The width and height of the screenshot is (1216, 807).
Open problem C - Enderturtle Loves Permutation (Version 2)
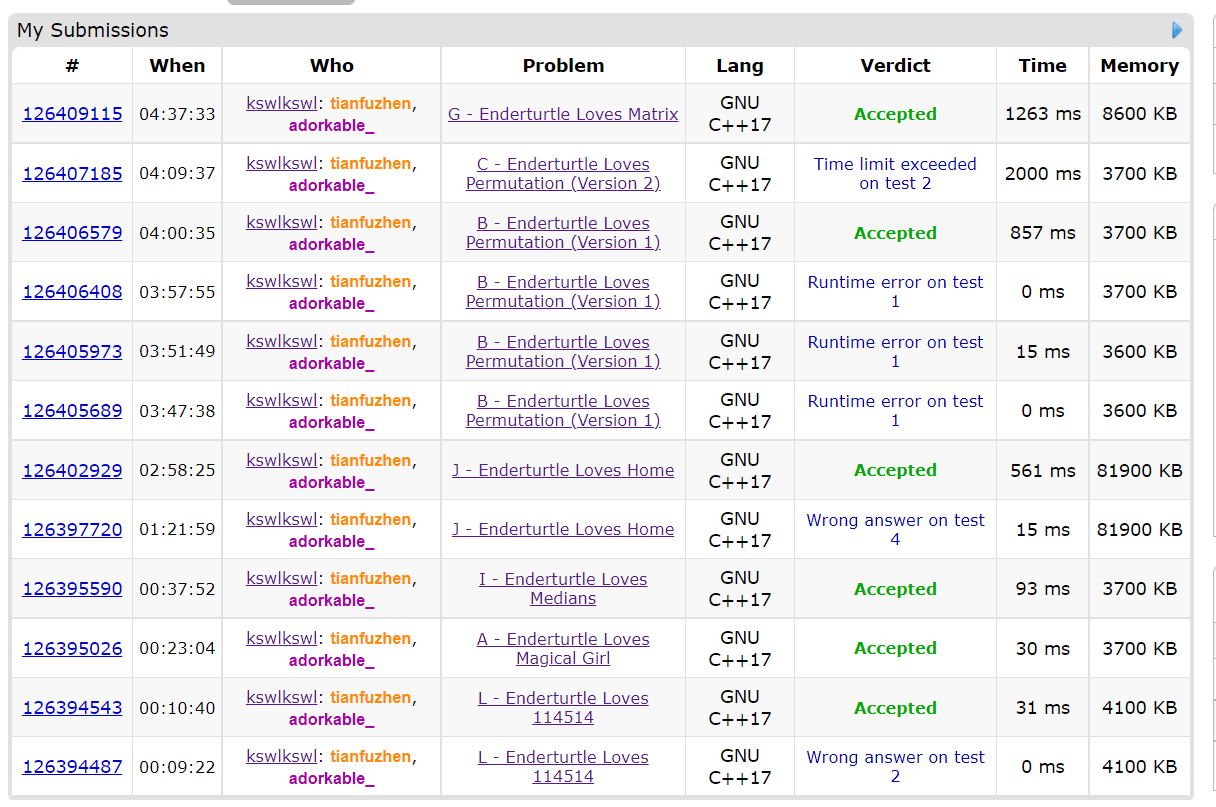tap(563, 174)
